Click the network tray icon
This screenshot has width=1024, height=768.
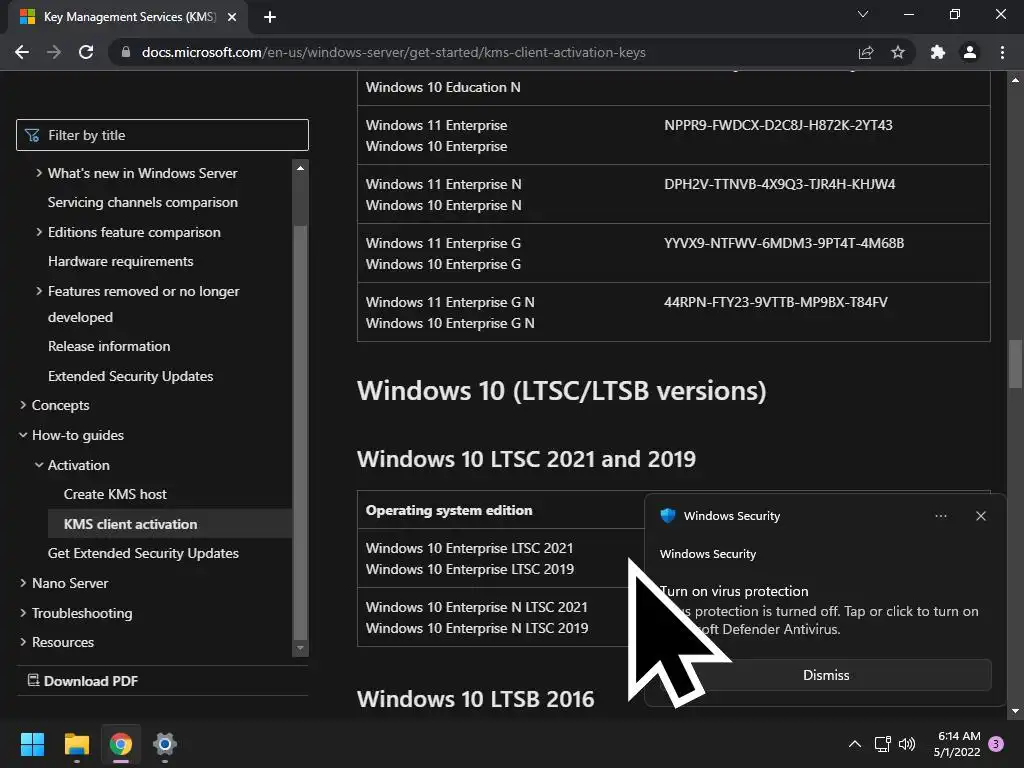click(882, 744)
